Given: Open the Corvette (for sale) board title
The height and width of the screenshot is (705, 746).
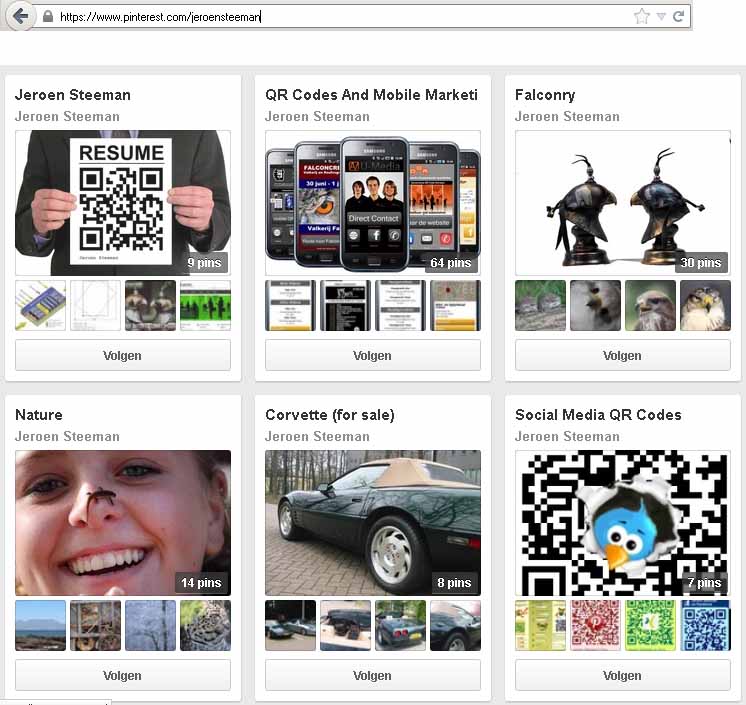Looking at the screenshot, I should [x=330, y=414].
